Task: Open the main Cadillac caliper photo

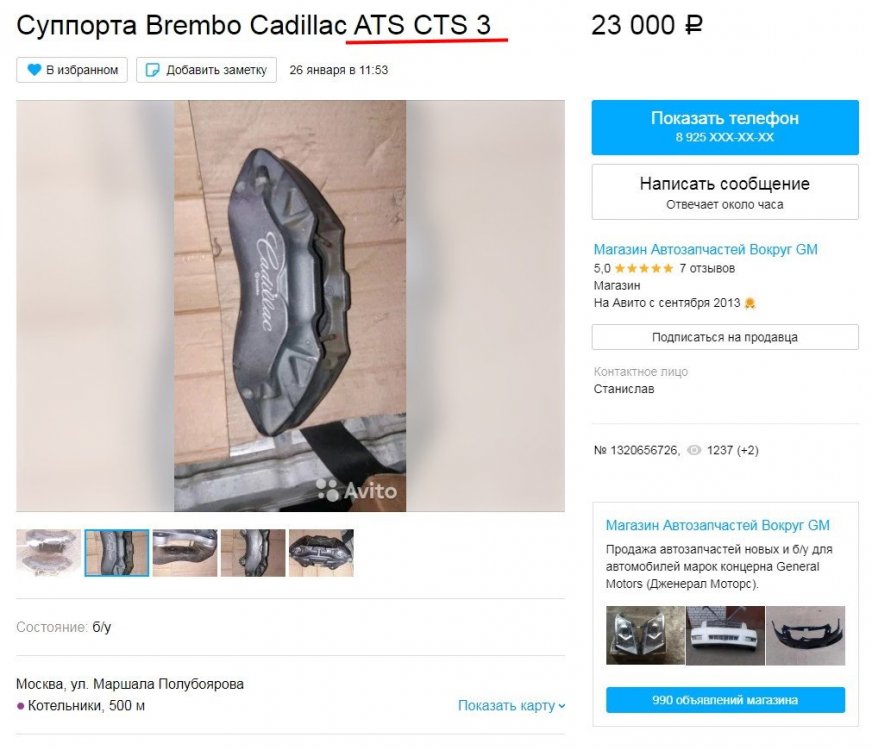Action: 290,306
